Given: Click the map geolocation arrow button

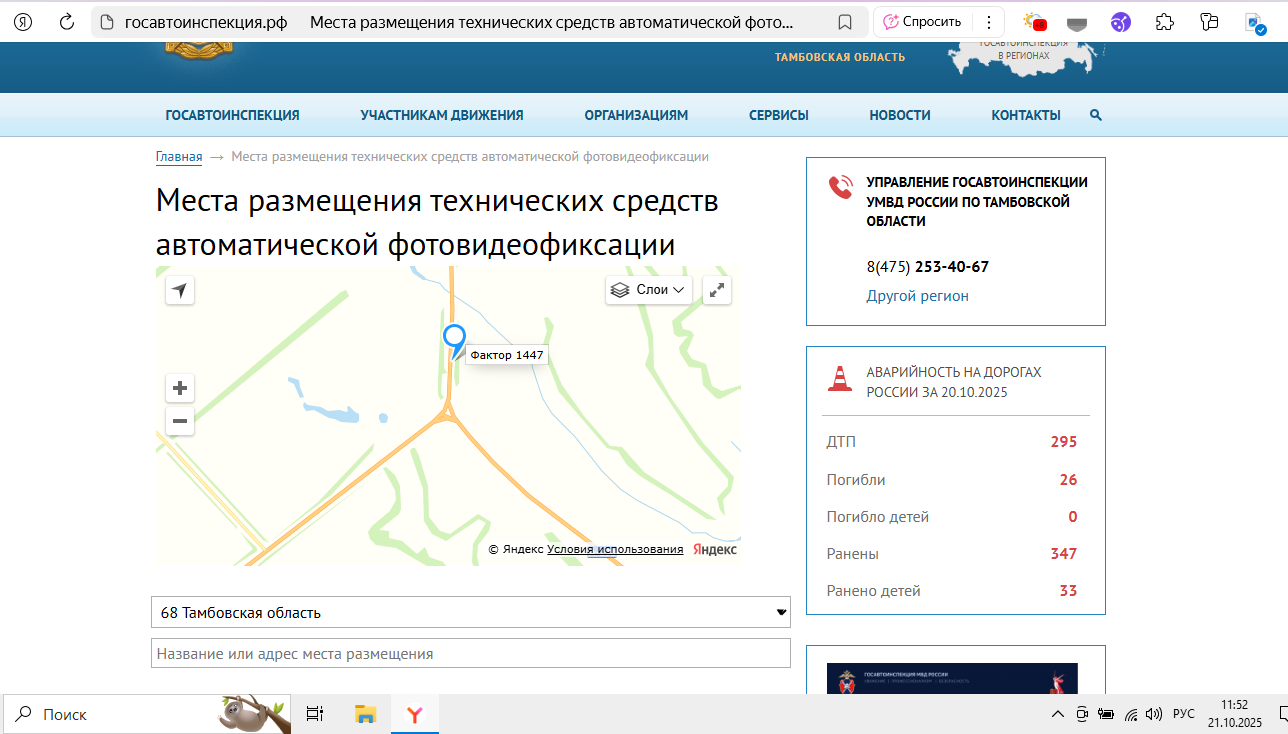Looking at the screenshot, I should click(x=180, y=290).
